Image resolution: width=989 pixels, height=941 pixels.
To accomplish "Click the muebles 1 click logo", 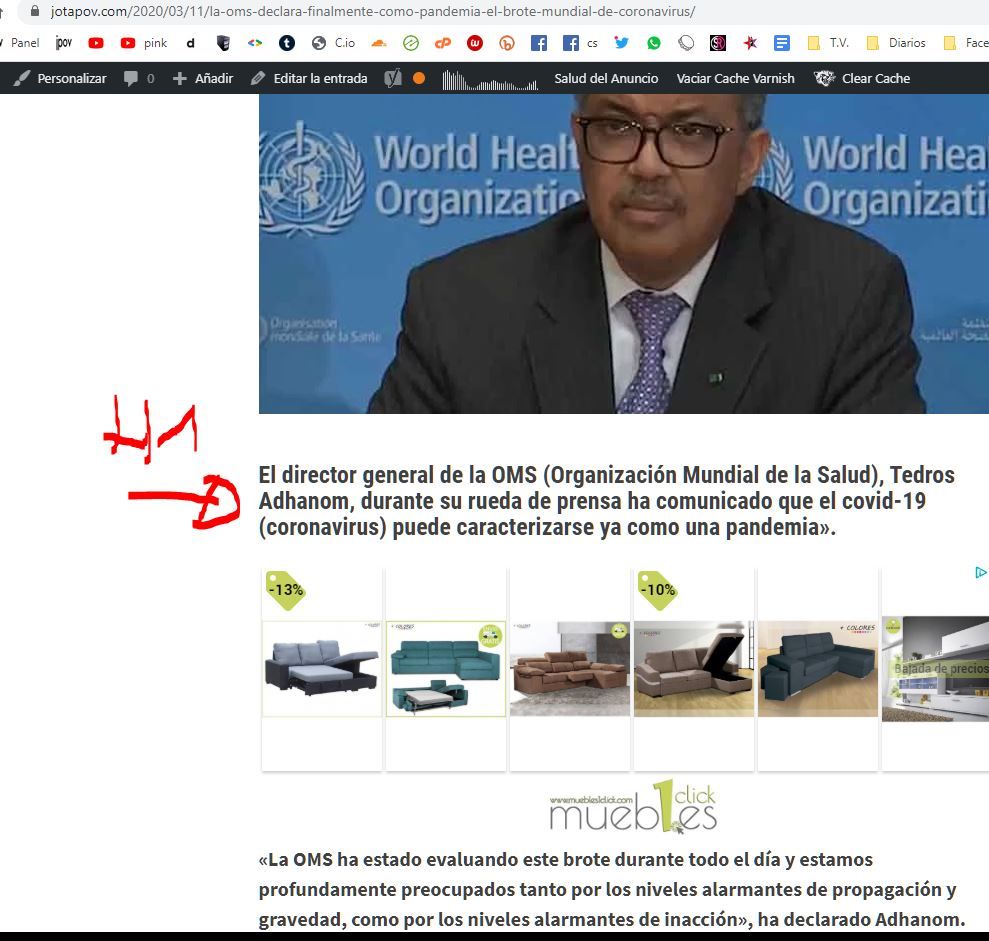I will [x=633, y=807].
